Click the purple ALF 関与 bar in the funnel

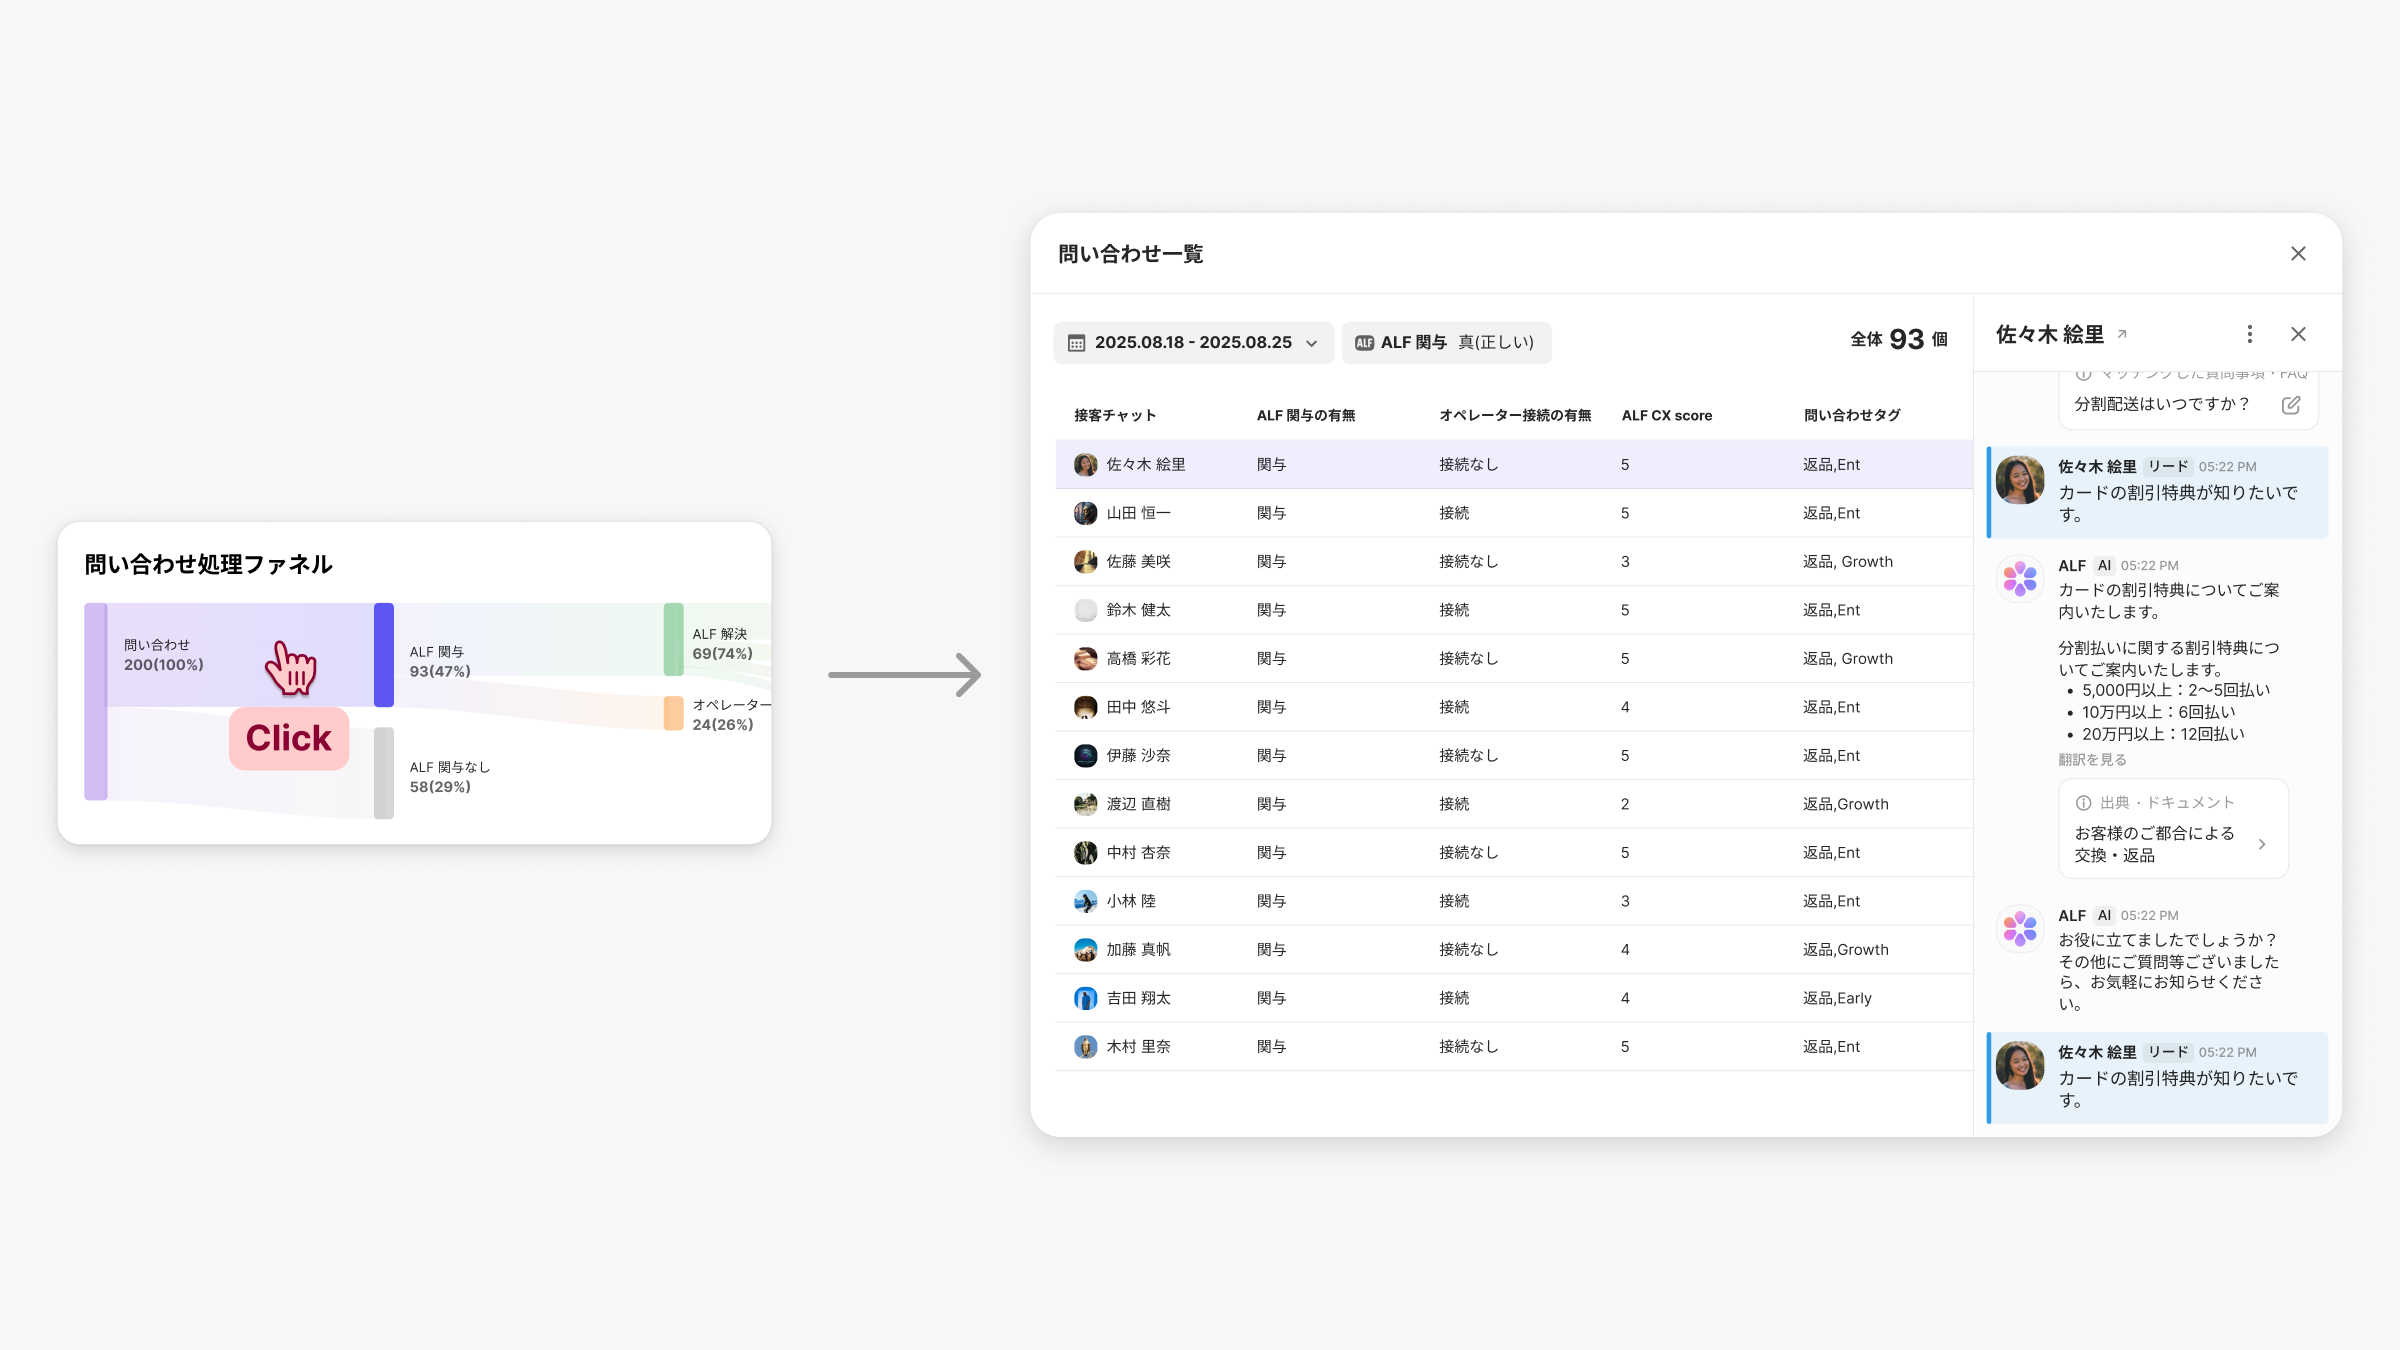[x=384, y=655]
